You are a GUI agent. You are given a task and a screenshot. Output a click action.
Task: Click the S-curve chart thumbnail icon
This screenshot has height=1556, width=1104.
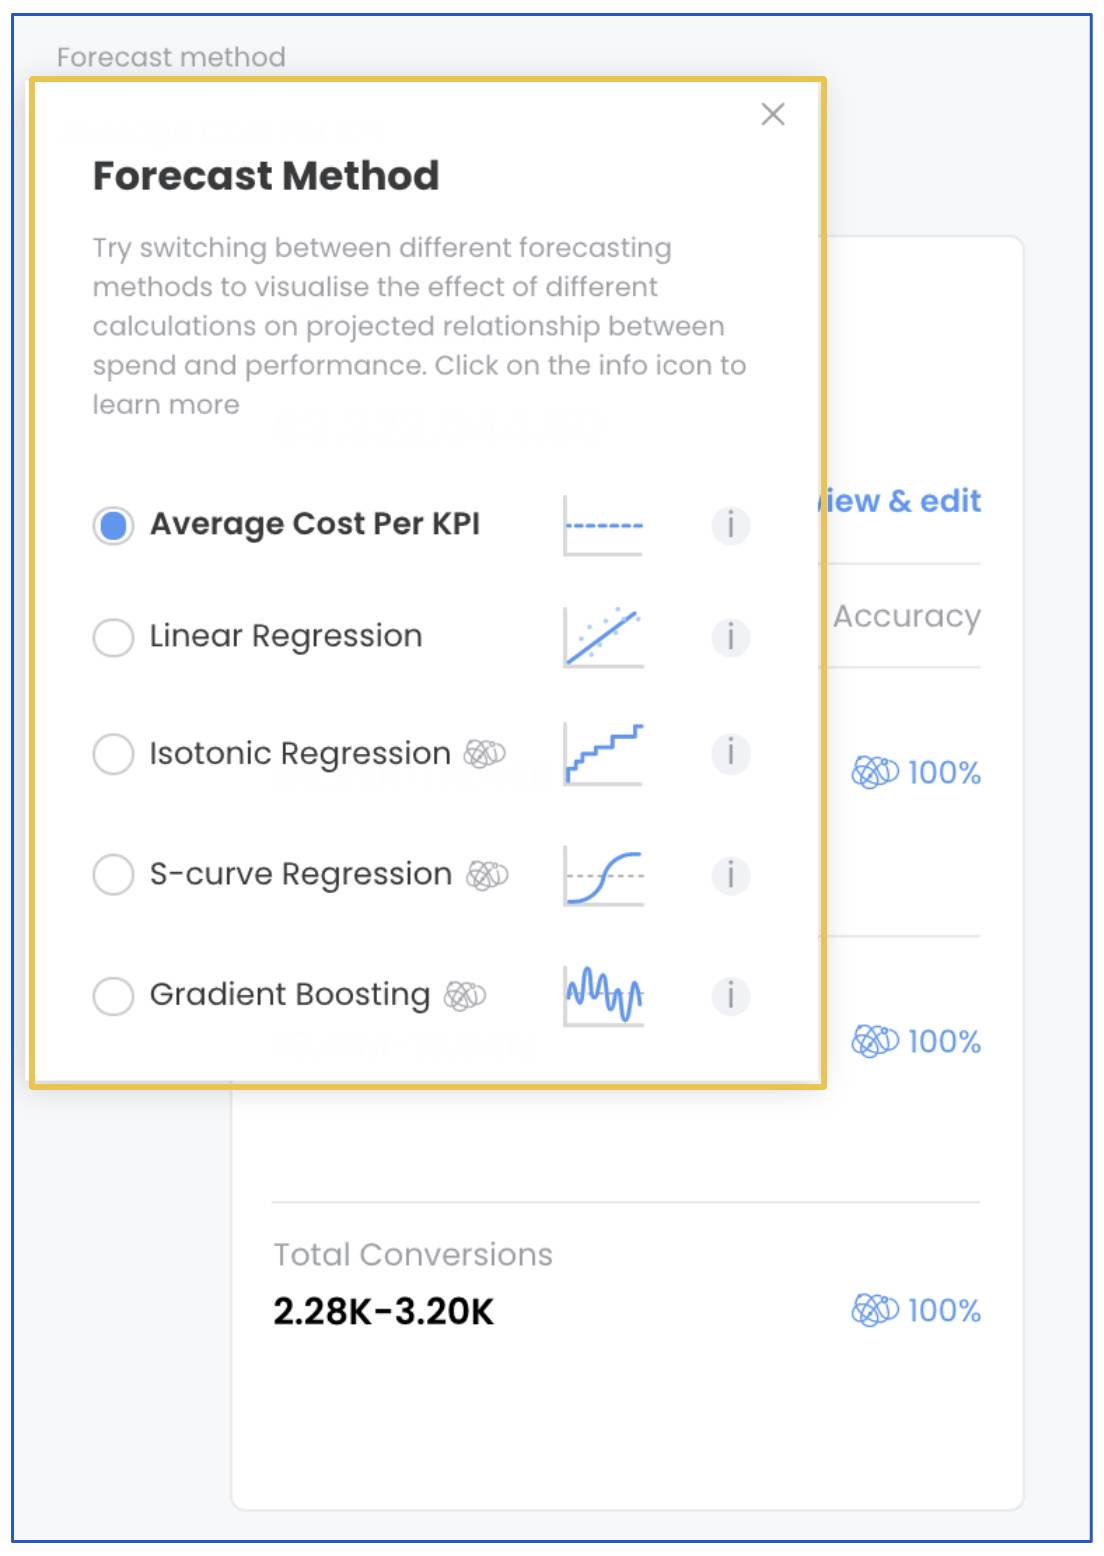click(x=604, y=876)
